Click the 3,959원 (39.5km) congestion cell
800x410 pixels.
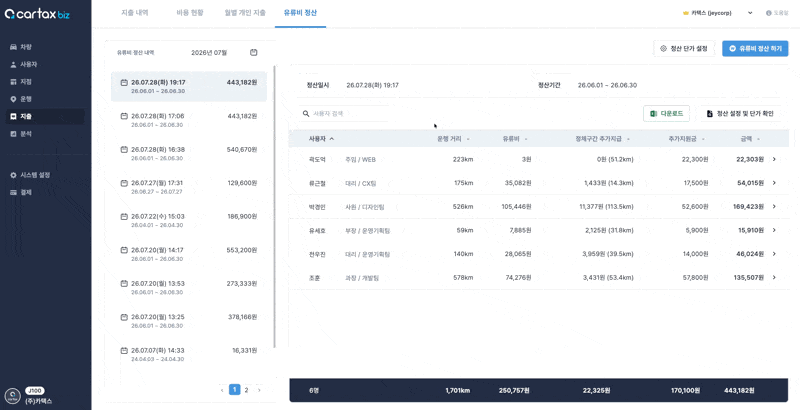pos(608,253)
